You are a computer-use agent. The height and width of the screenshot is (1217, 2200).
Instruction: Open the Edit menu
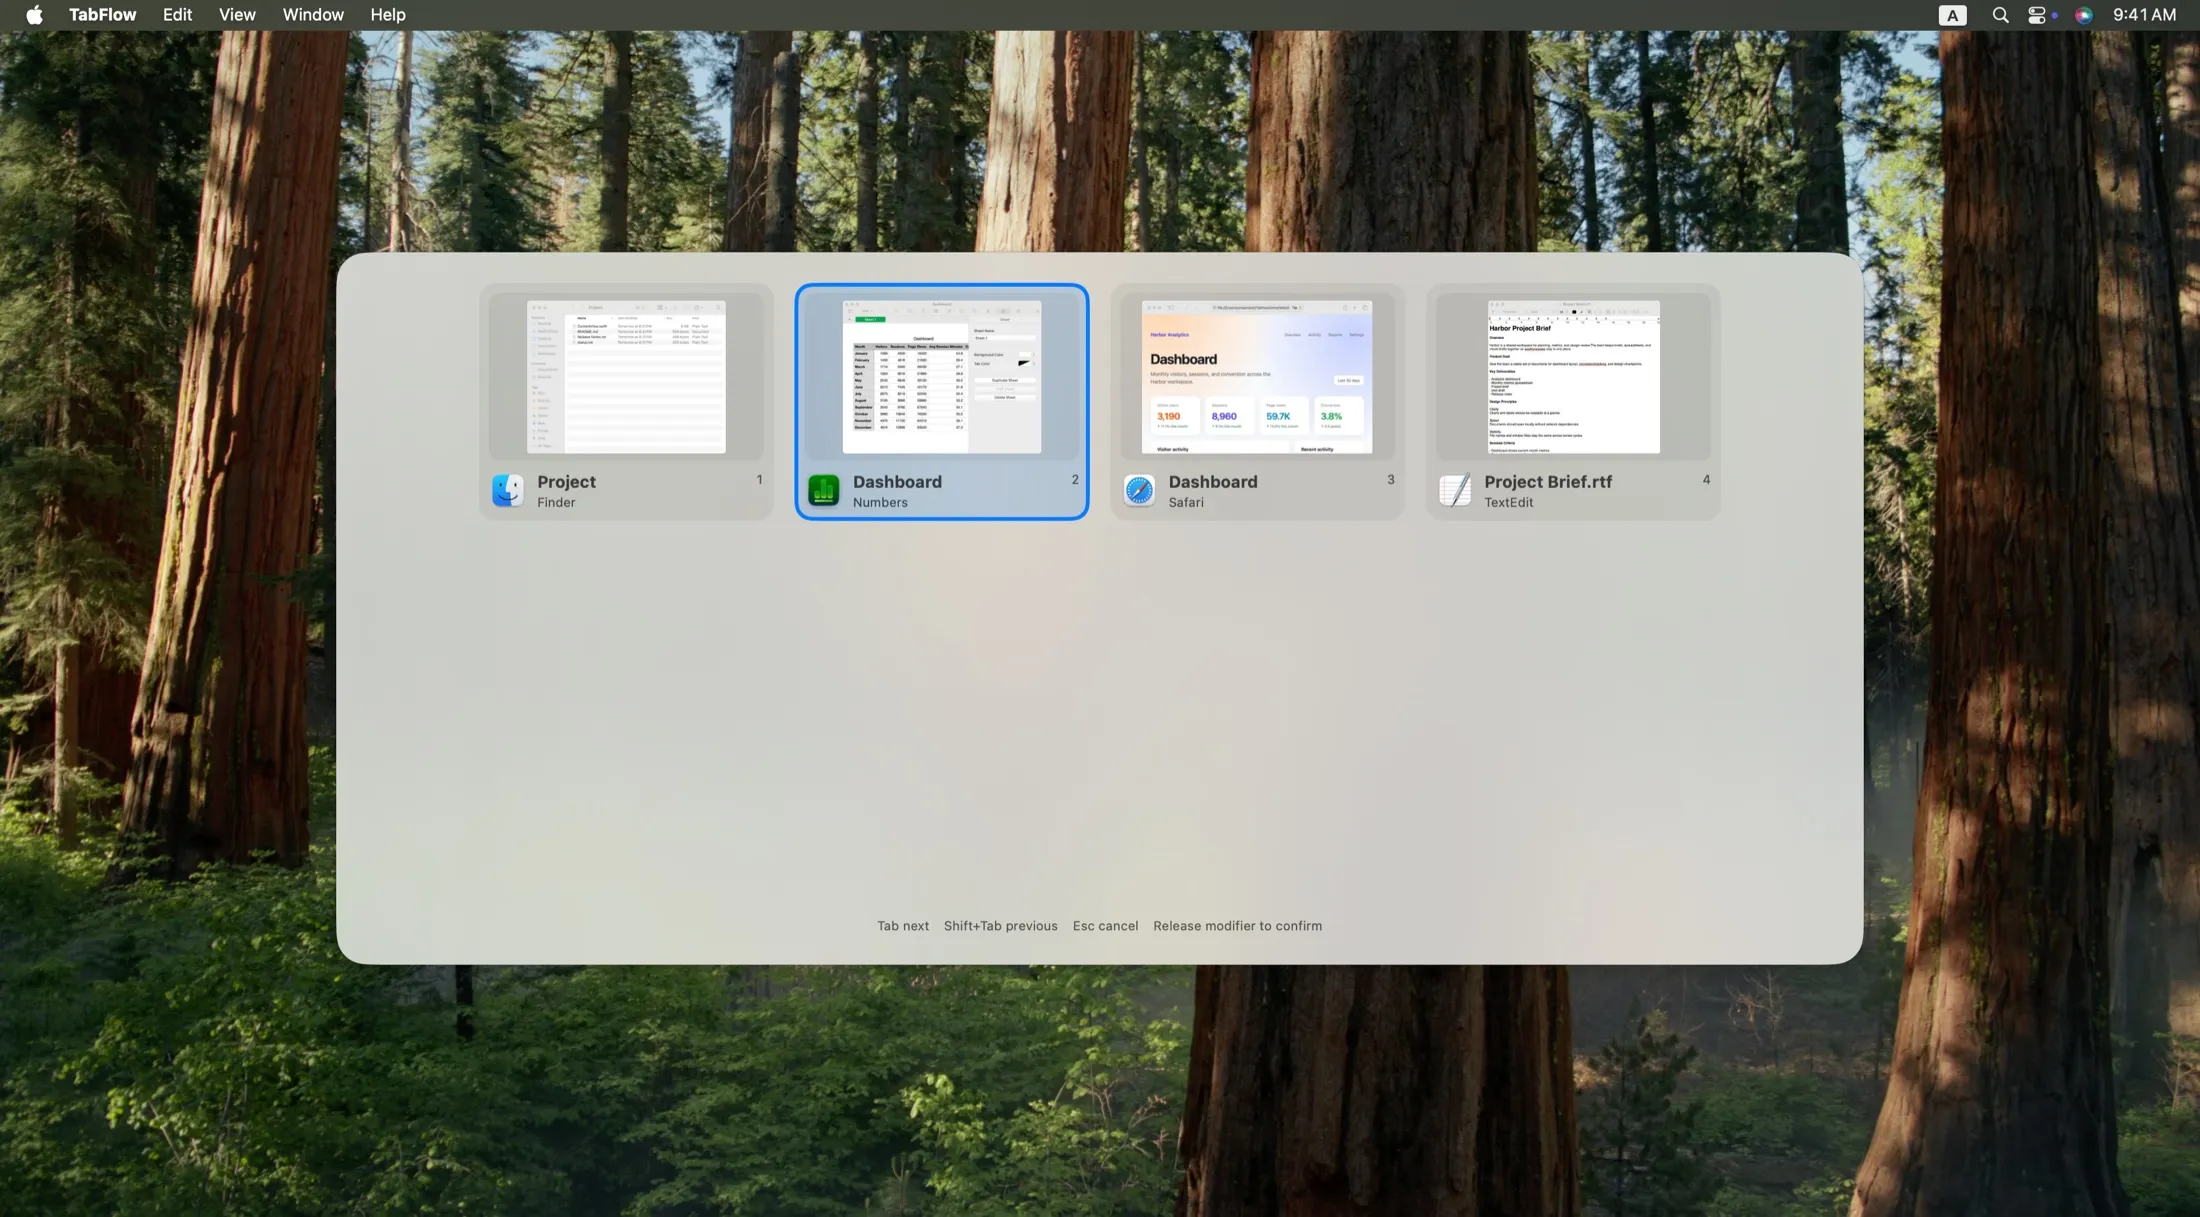click(177, 15)
